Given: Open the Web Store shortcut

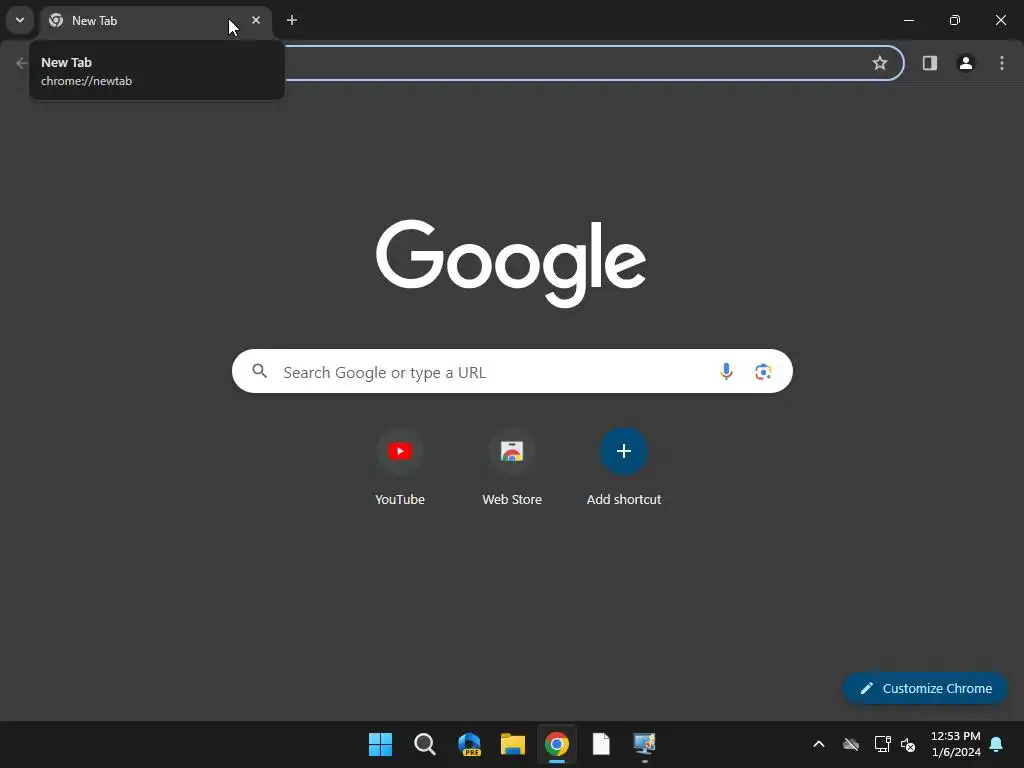Looking at the screenshot, I should [512, 467].
